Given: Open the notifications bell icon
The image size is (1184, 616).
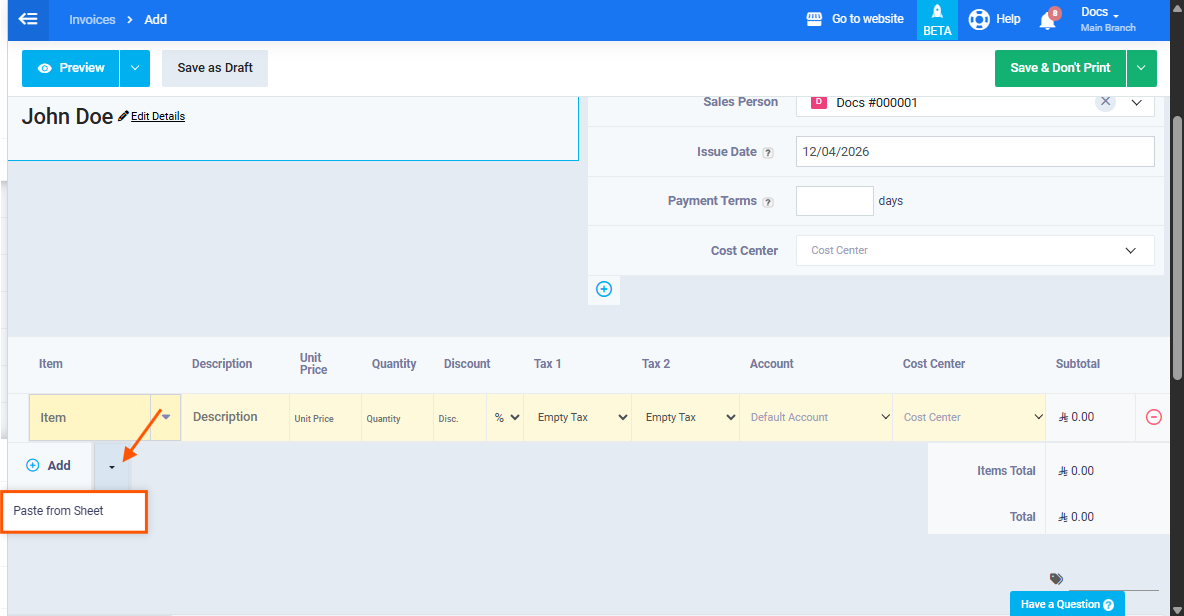Looking at the screenshot, I should click(1047, 20).
